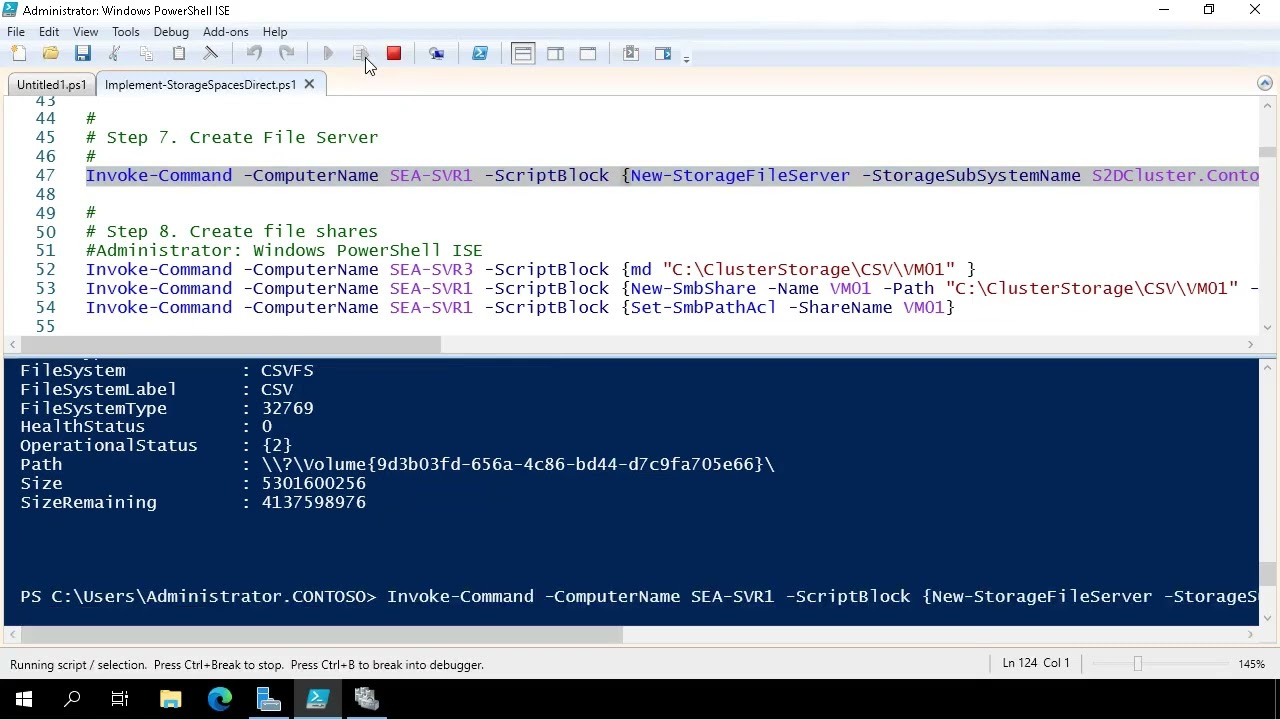Open the Edit menu

coord(49,32)
